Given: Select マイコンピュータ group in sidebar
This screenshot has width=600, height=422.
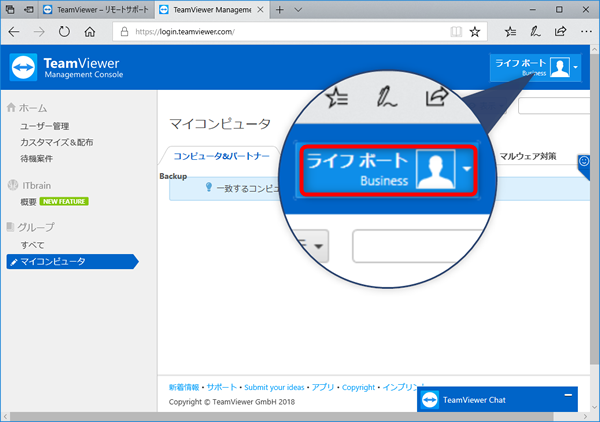Looking at the screenshot, I should pos(72,262).
